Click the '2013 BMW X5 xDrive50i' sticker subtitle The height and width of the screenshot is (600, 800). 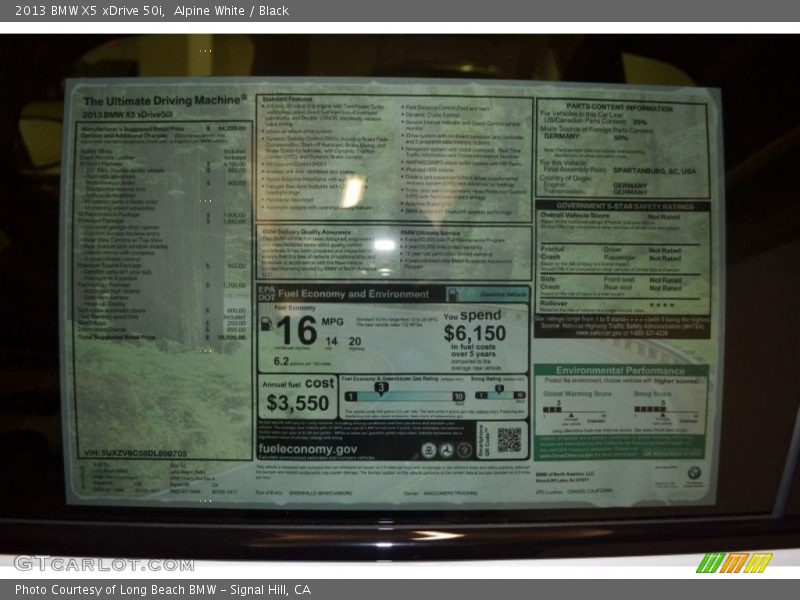[128, 115]
